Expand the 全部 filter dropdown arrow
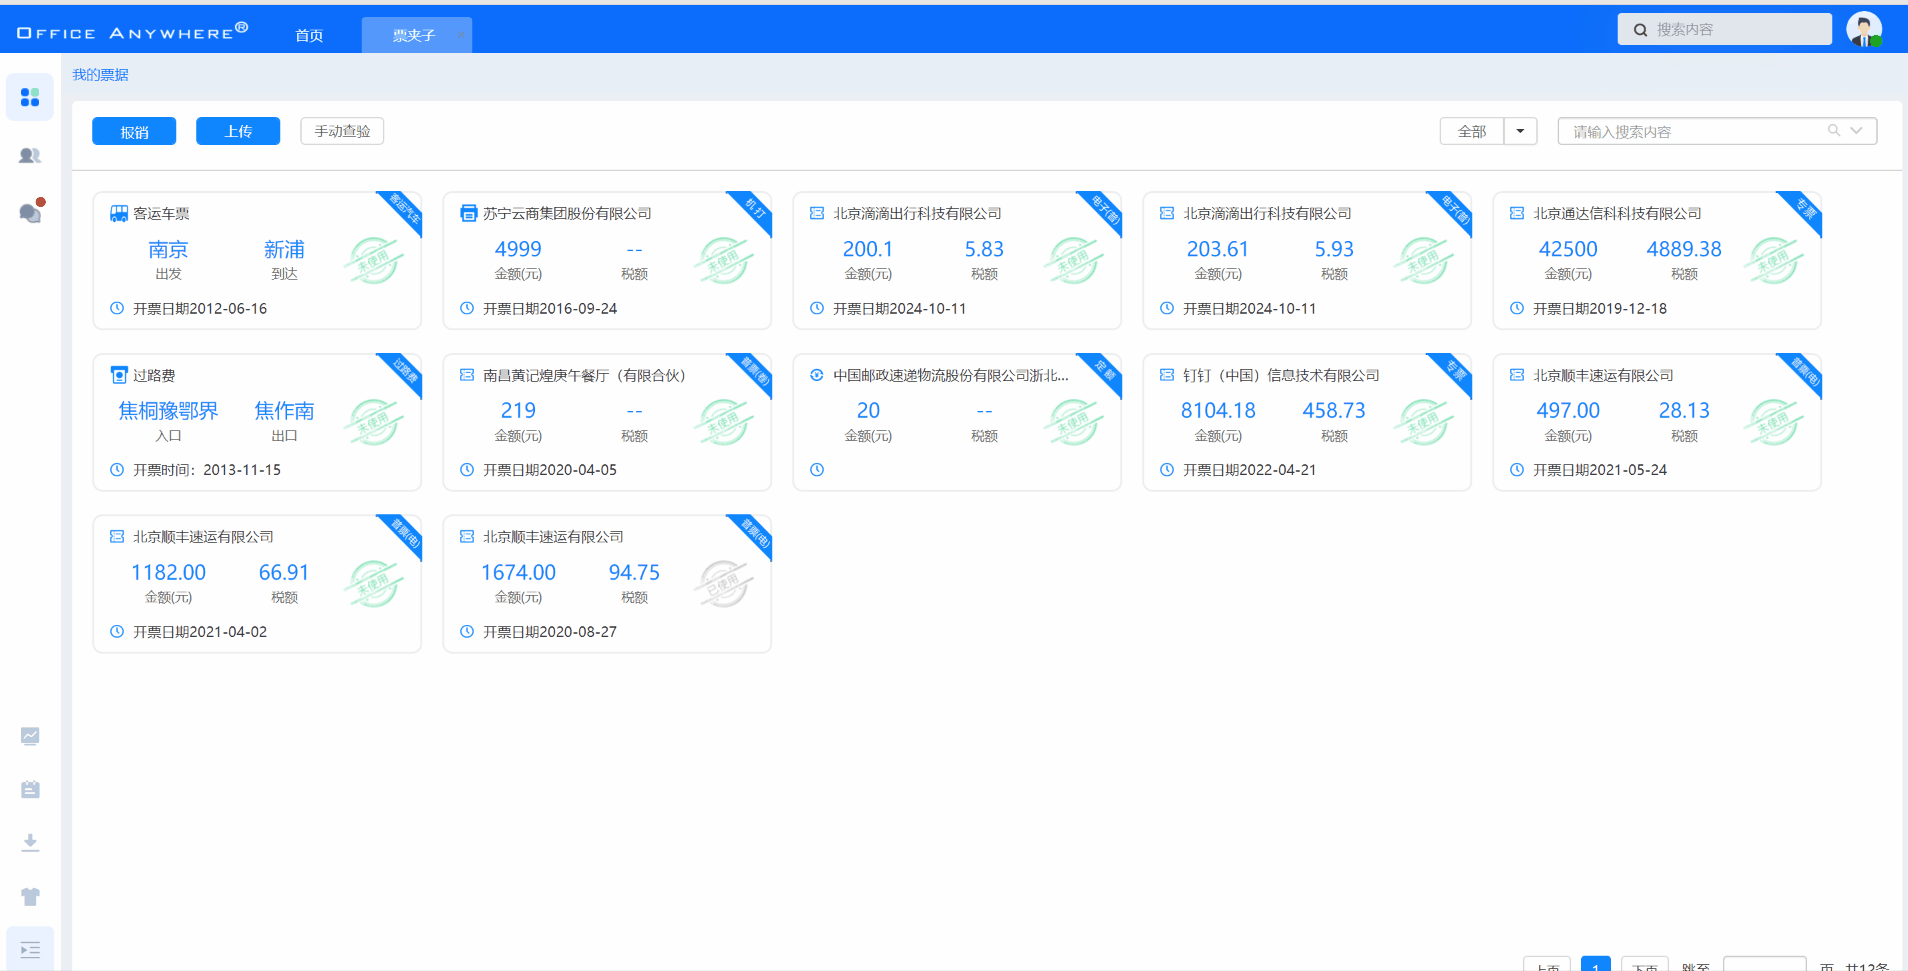1908x971 pixels. (x=1520, y=131)
